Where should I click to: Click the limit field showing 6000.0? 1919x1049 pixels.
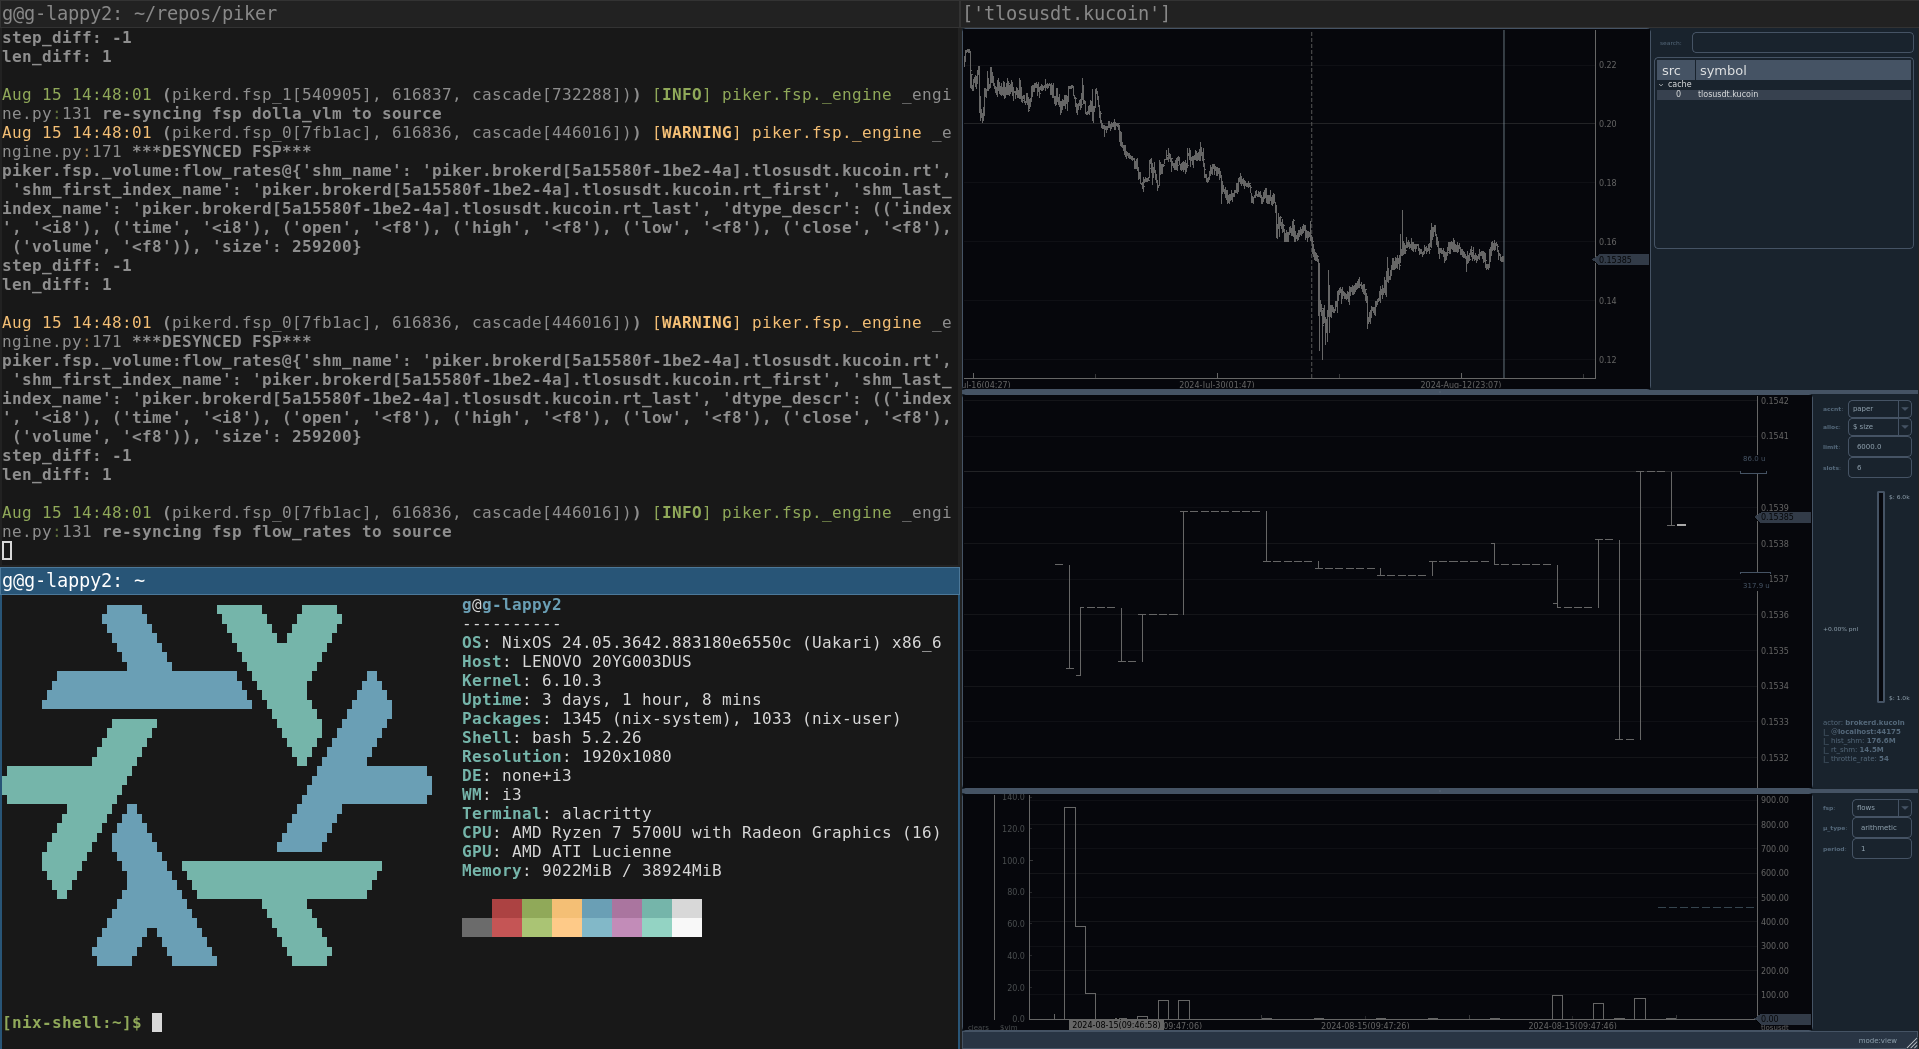pos(1879,447)
